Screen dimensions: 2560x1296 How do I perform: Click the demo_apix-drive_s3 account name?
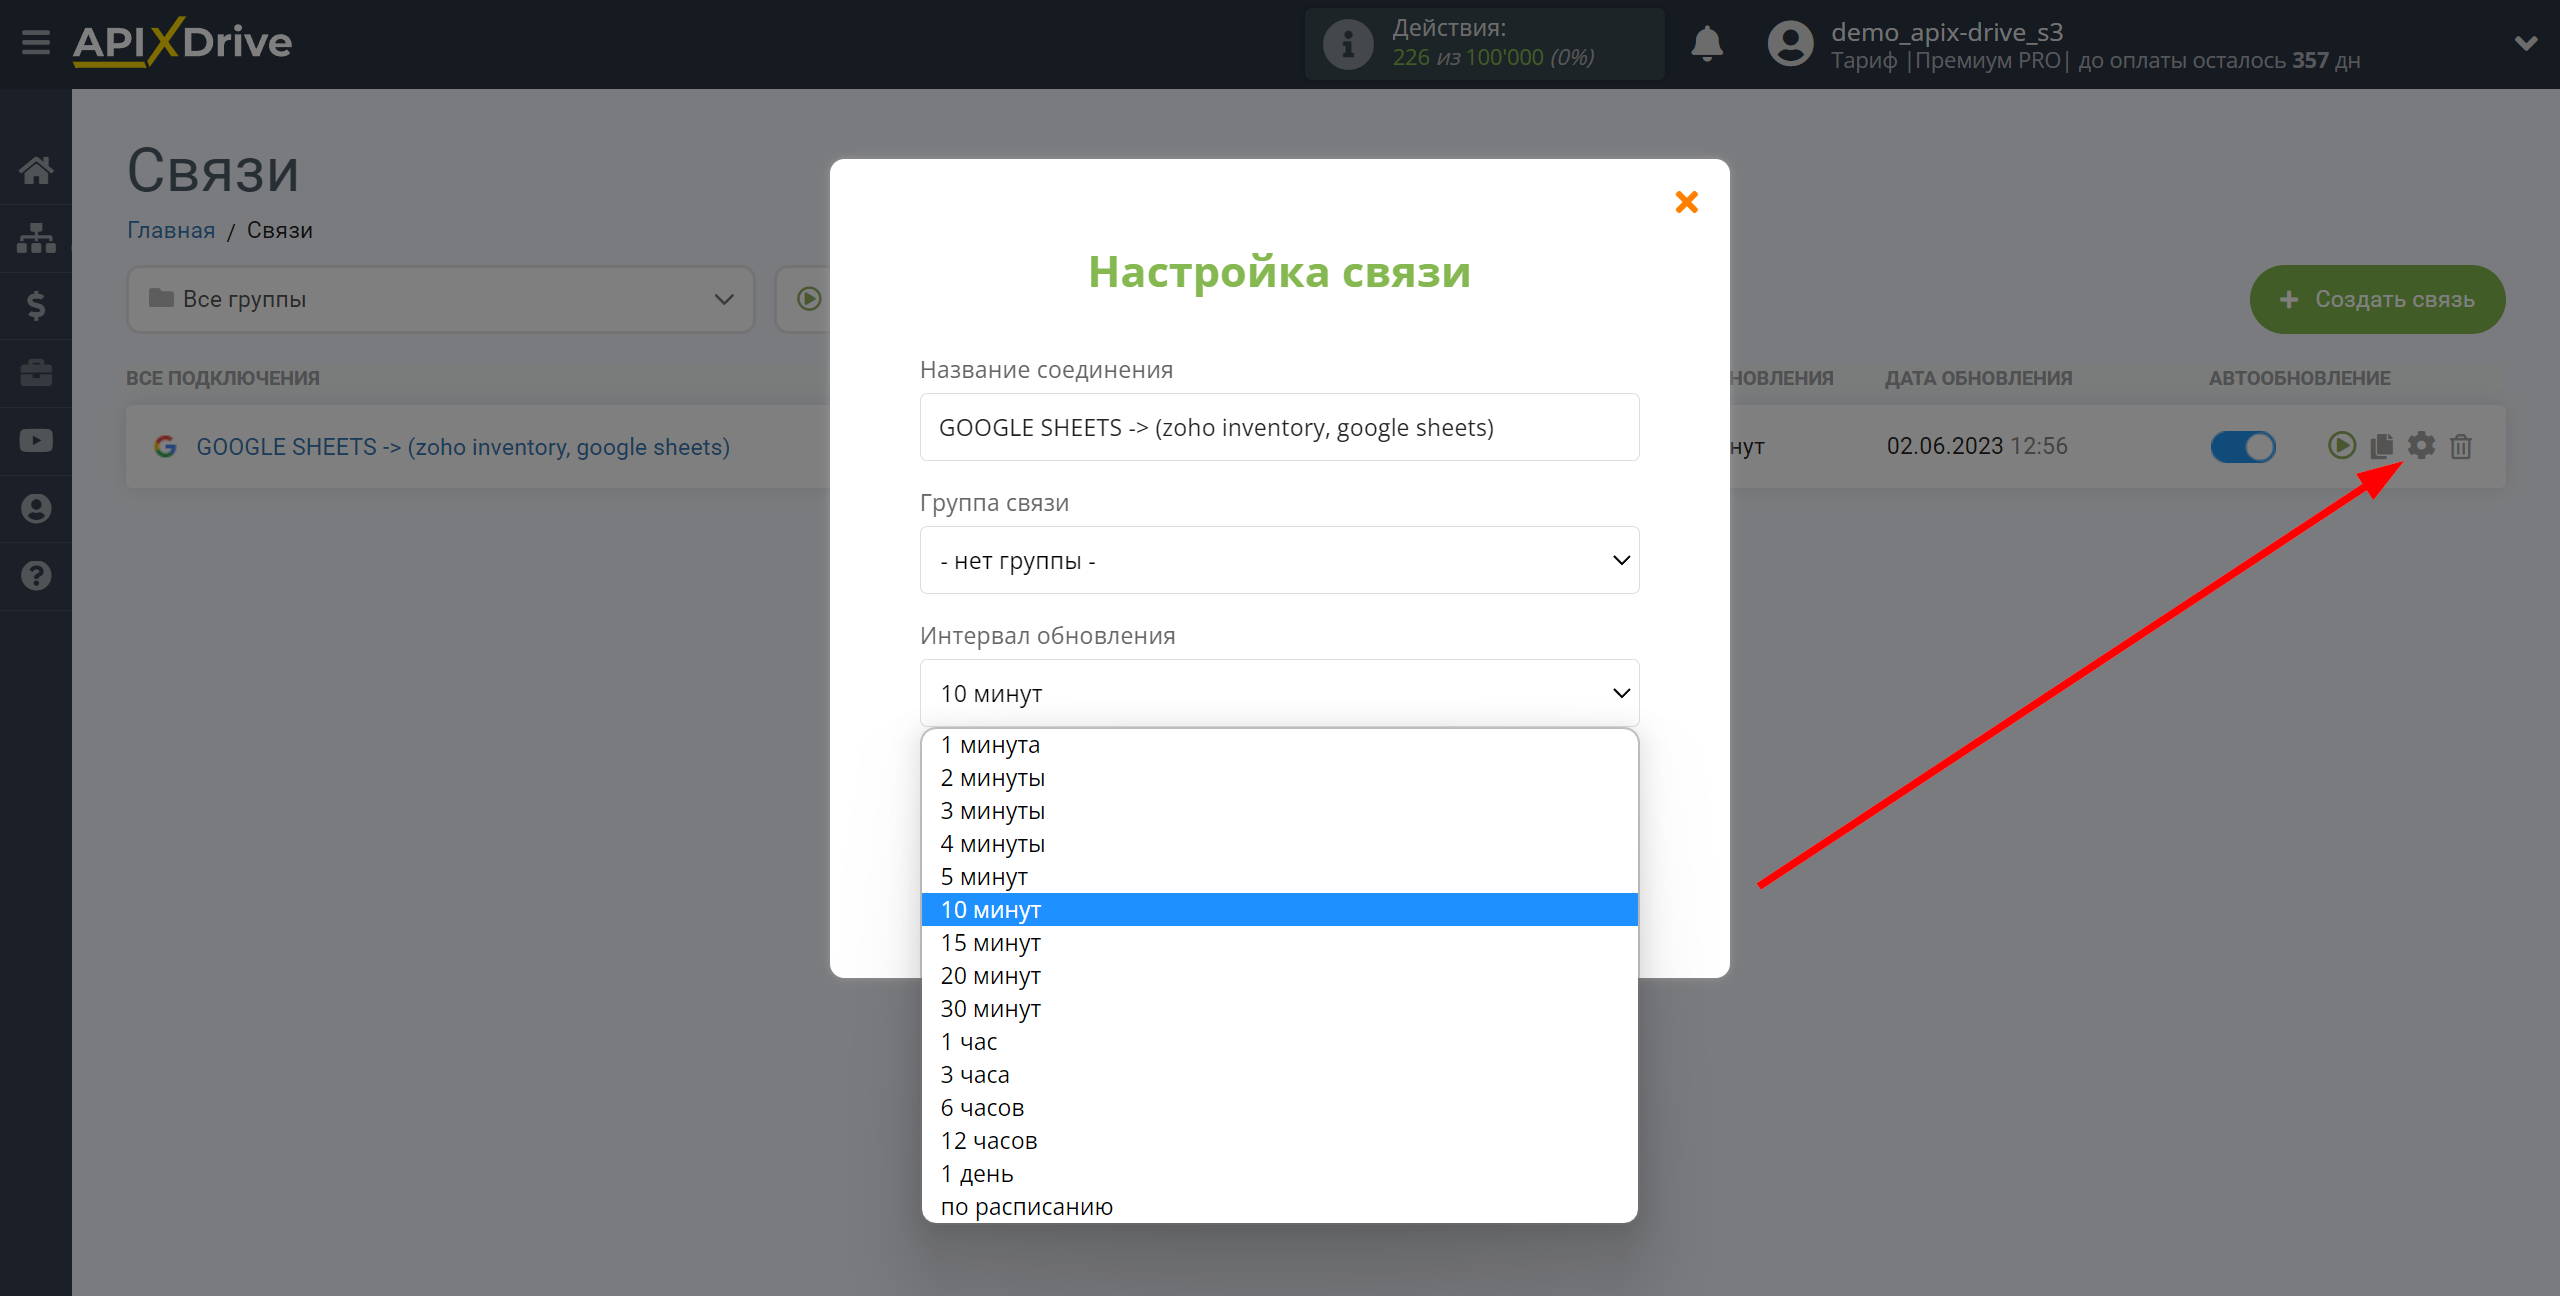point(1946,32)
